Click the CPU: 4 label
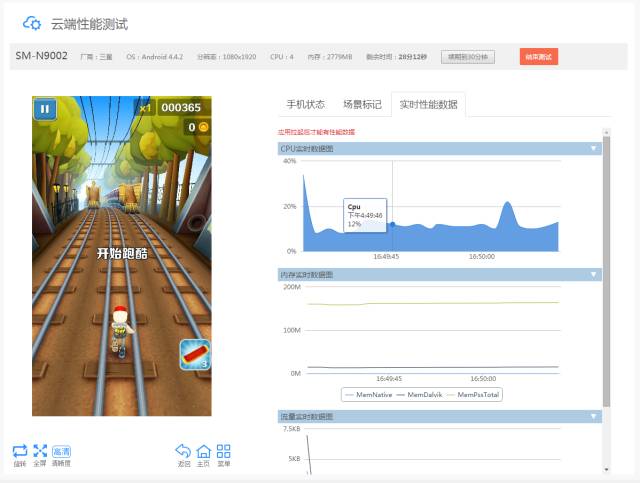 click(282, 57)
